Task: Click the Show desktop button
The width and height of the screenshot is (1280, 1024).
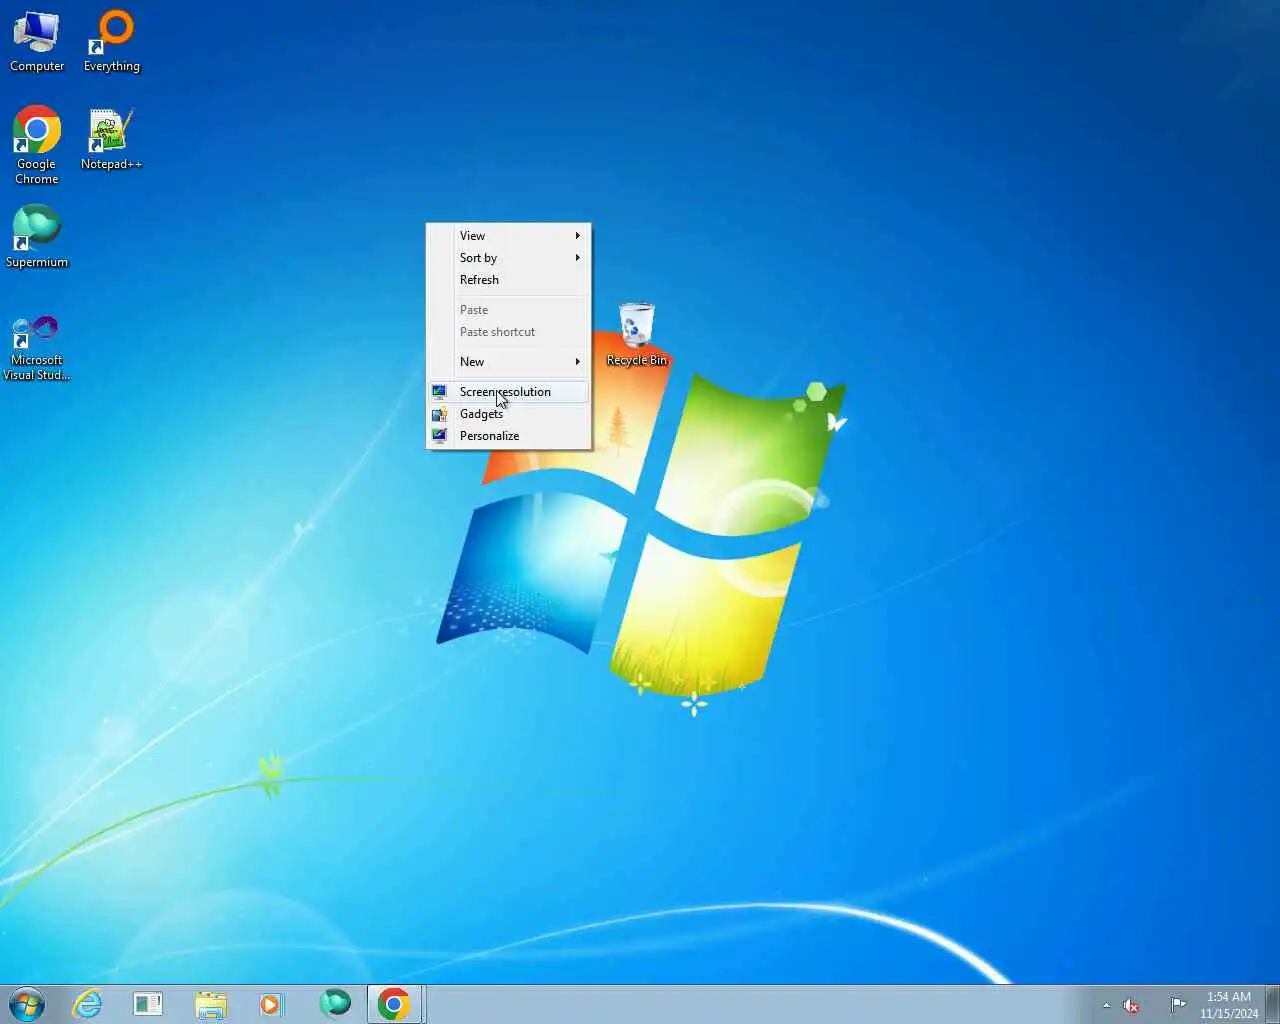Action: [x=1272, y=1004]
